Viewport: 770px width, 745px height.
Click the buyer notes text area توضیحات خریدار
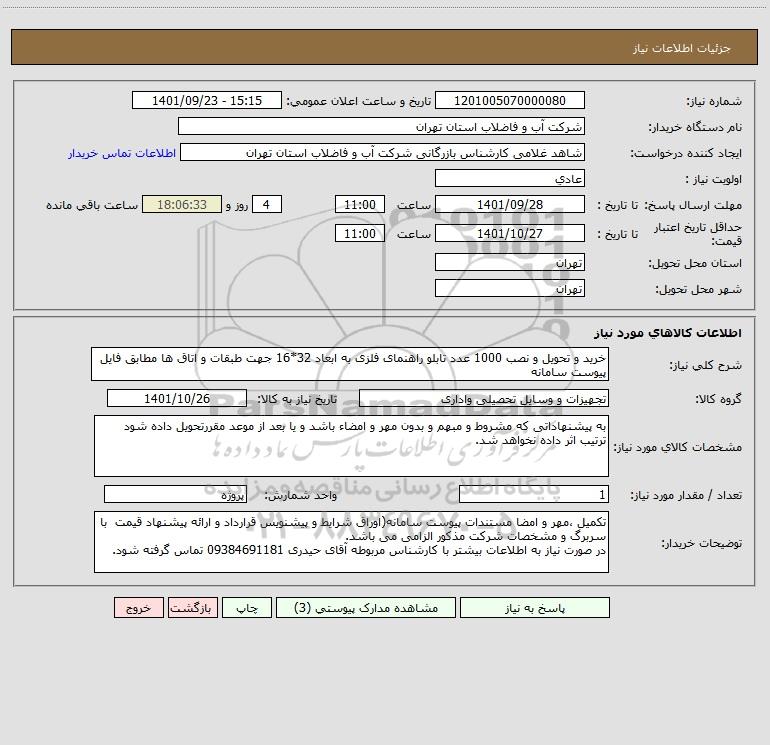coord(351,542)
